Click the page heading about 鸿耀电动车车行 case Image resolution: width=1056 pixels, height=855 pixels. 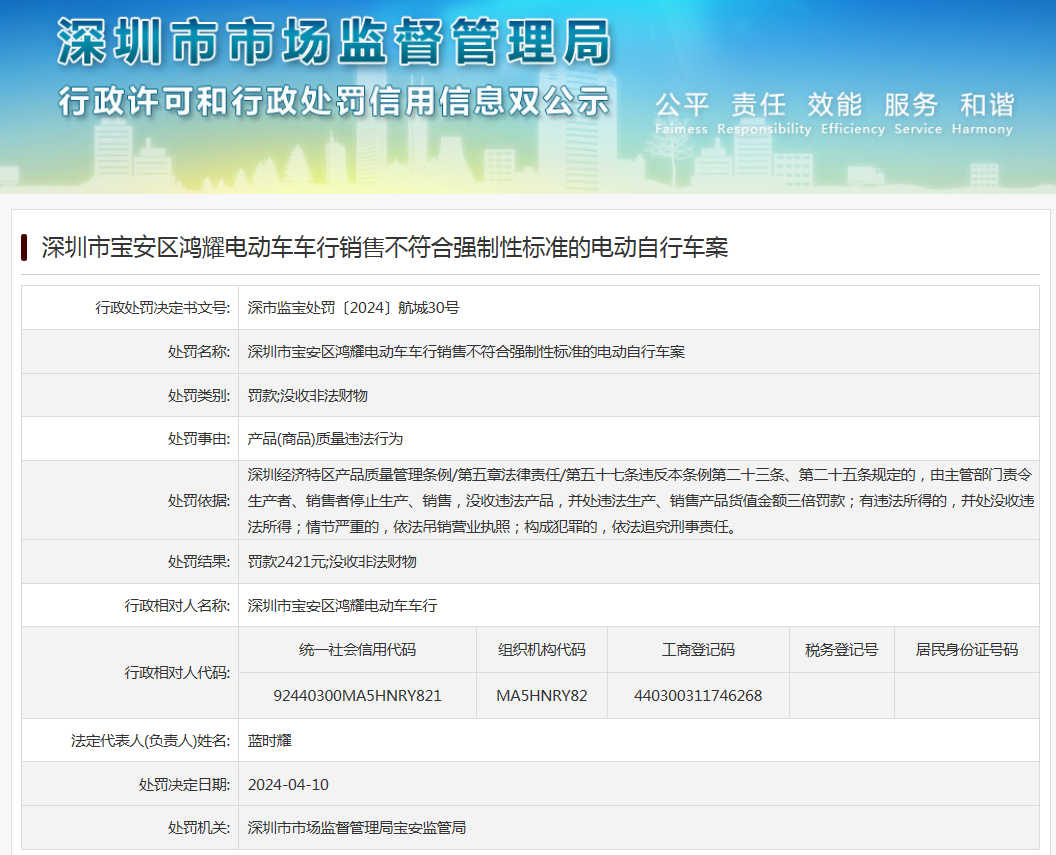click(385, 248)
